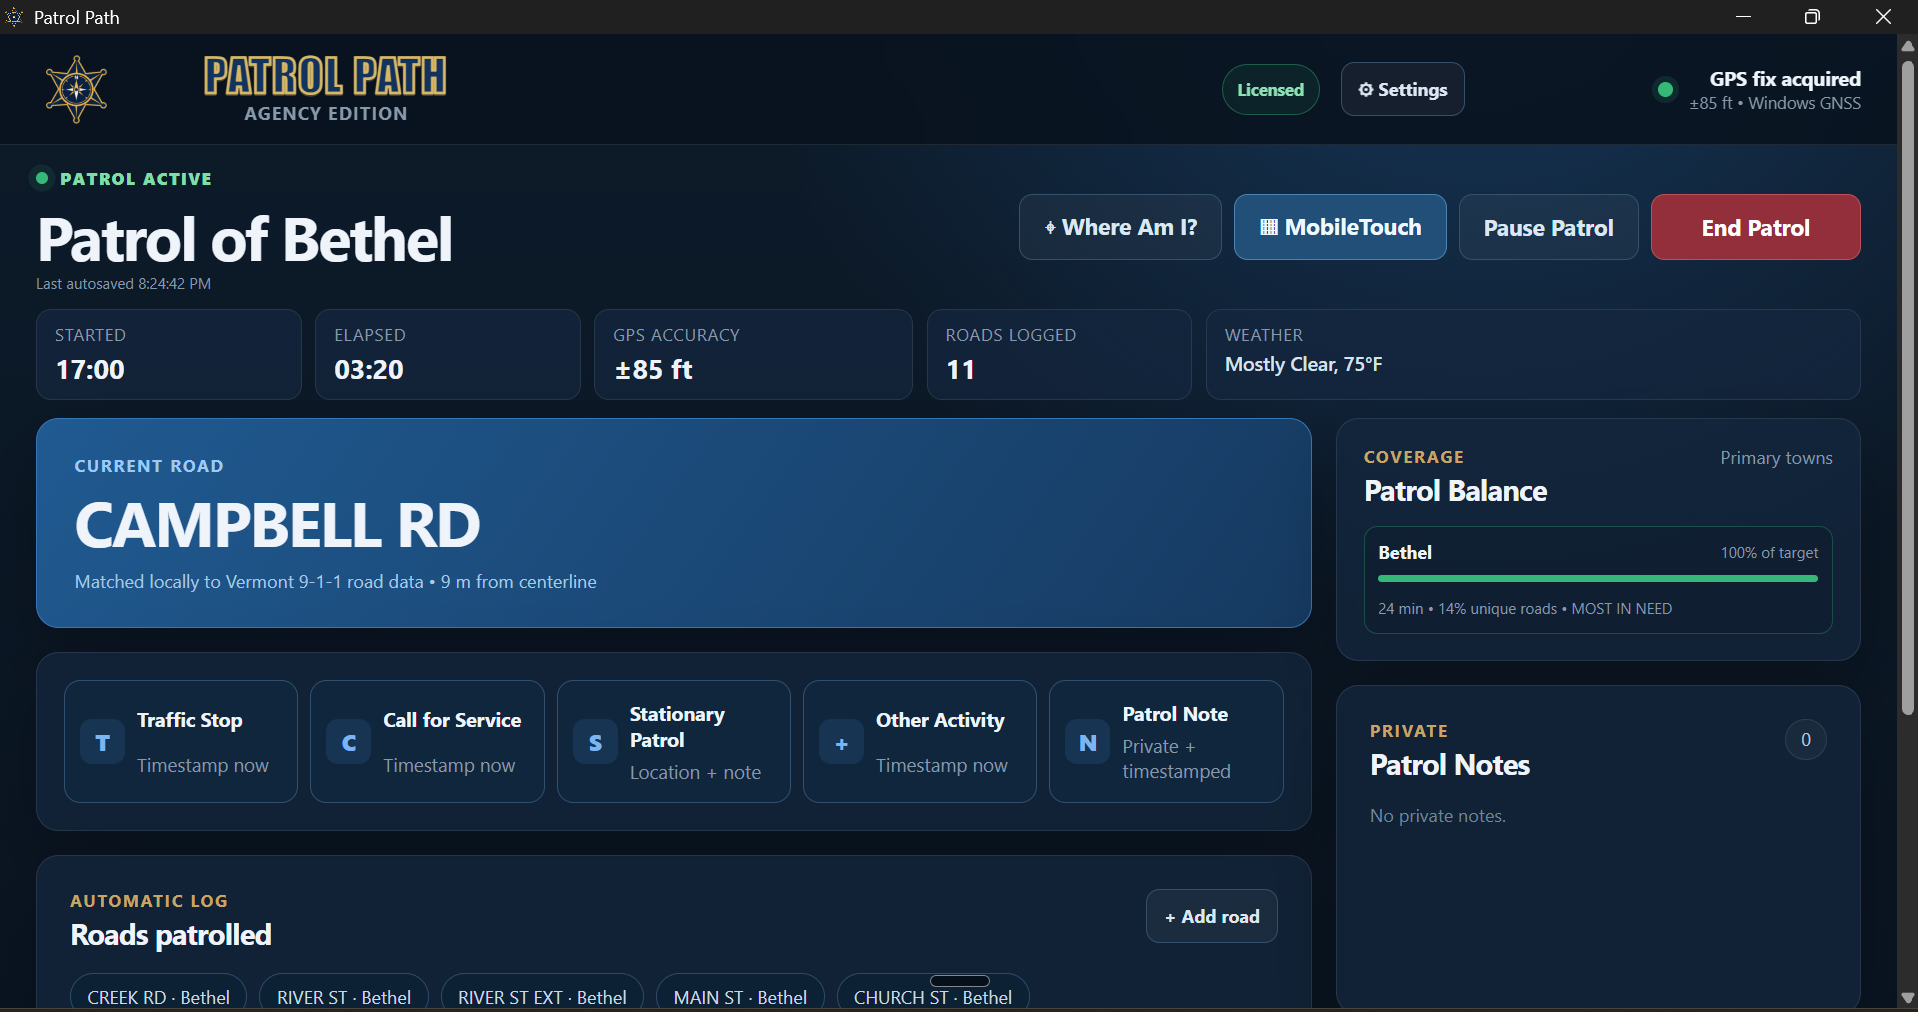Click the Roads Logged count 11

click(x=960, y=370)
